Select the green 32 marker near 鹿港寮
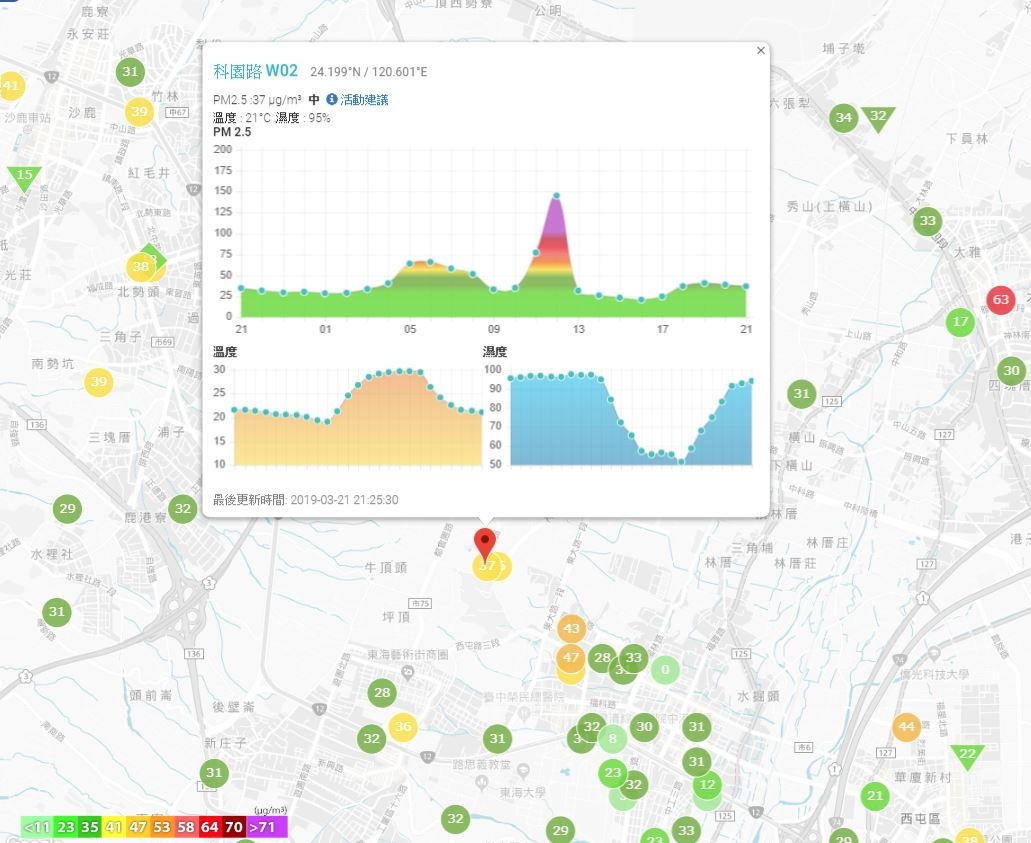The height and width of the screenshot is (843, 1031). 183,509
